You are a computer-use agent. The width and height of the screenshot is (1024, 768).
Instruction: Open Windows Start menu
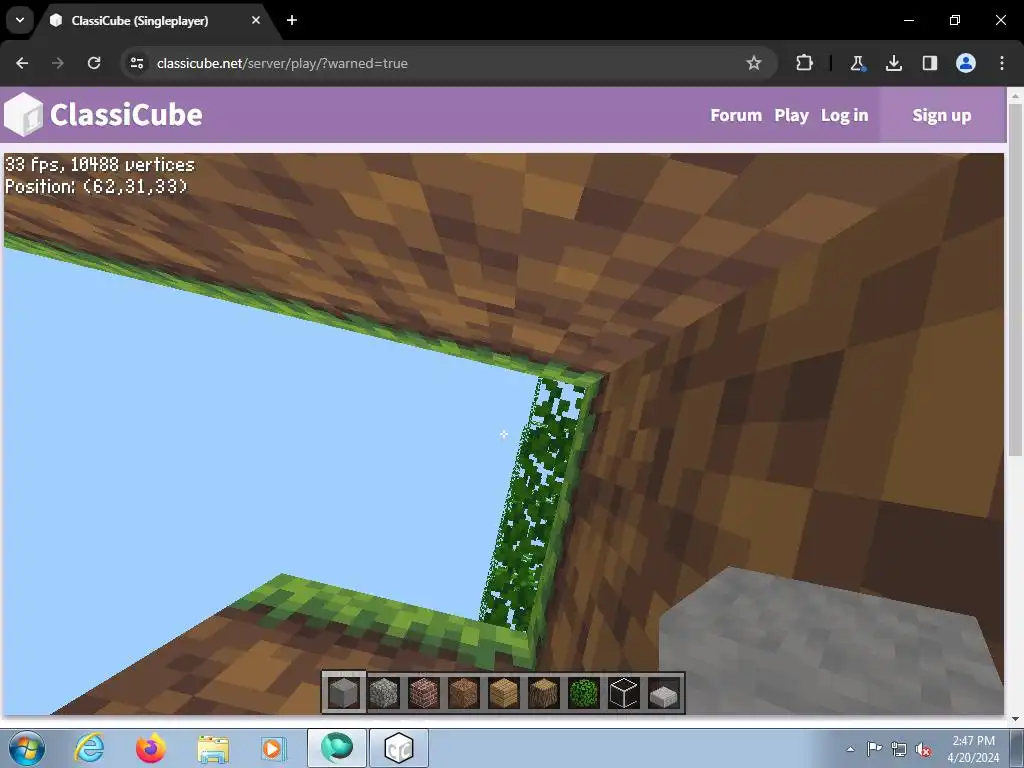click(x=27, y=748)
